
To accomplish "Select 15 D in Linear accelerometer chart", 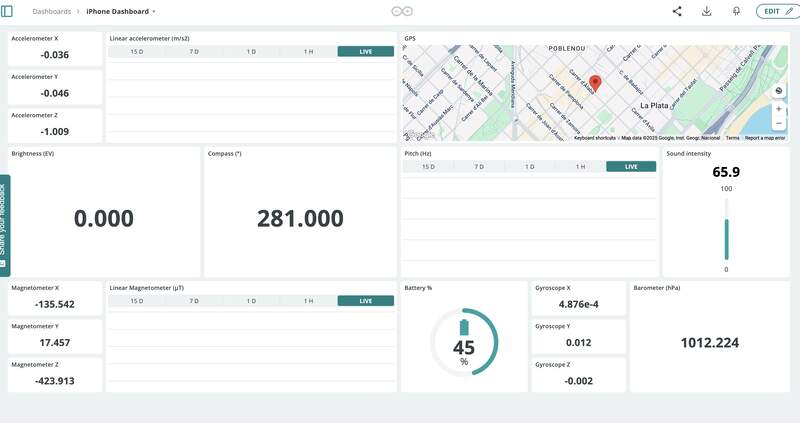I will click(x=137, y=52).
